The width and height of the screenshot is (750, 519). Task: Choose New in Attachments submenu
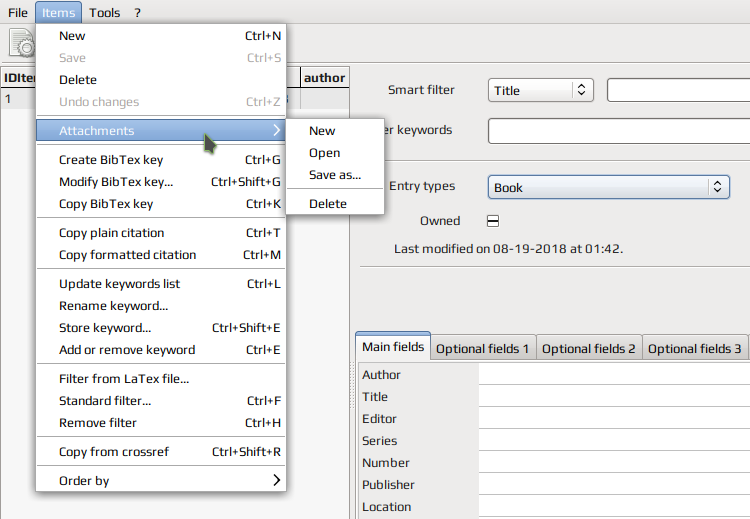point(335,131)
